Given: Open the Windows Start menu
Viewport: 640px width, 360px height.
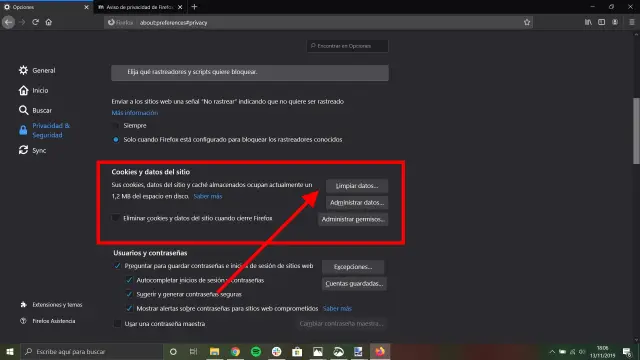Looking at the screenshot, I should click(10, 351).
